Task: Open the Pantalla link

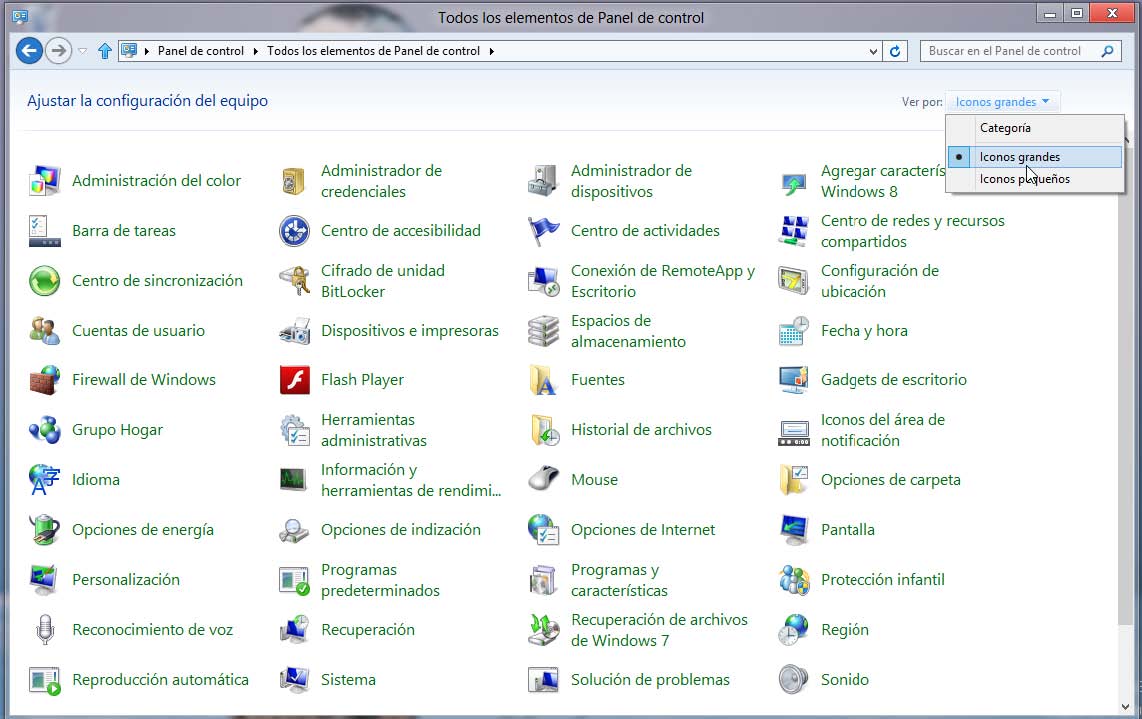Action: click(x=848, y=530)
